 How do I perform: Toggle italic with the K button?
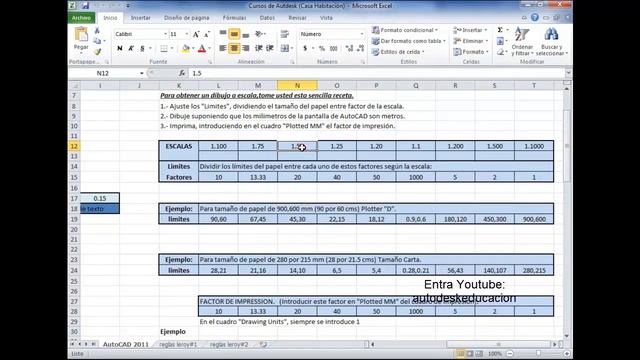(131, 48)
